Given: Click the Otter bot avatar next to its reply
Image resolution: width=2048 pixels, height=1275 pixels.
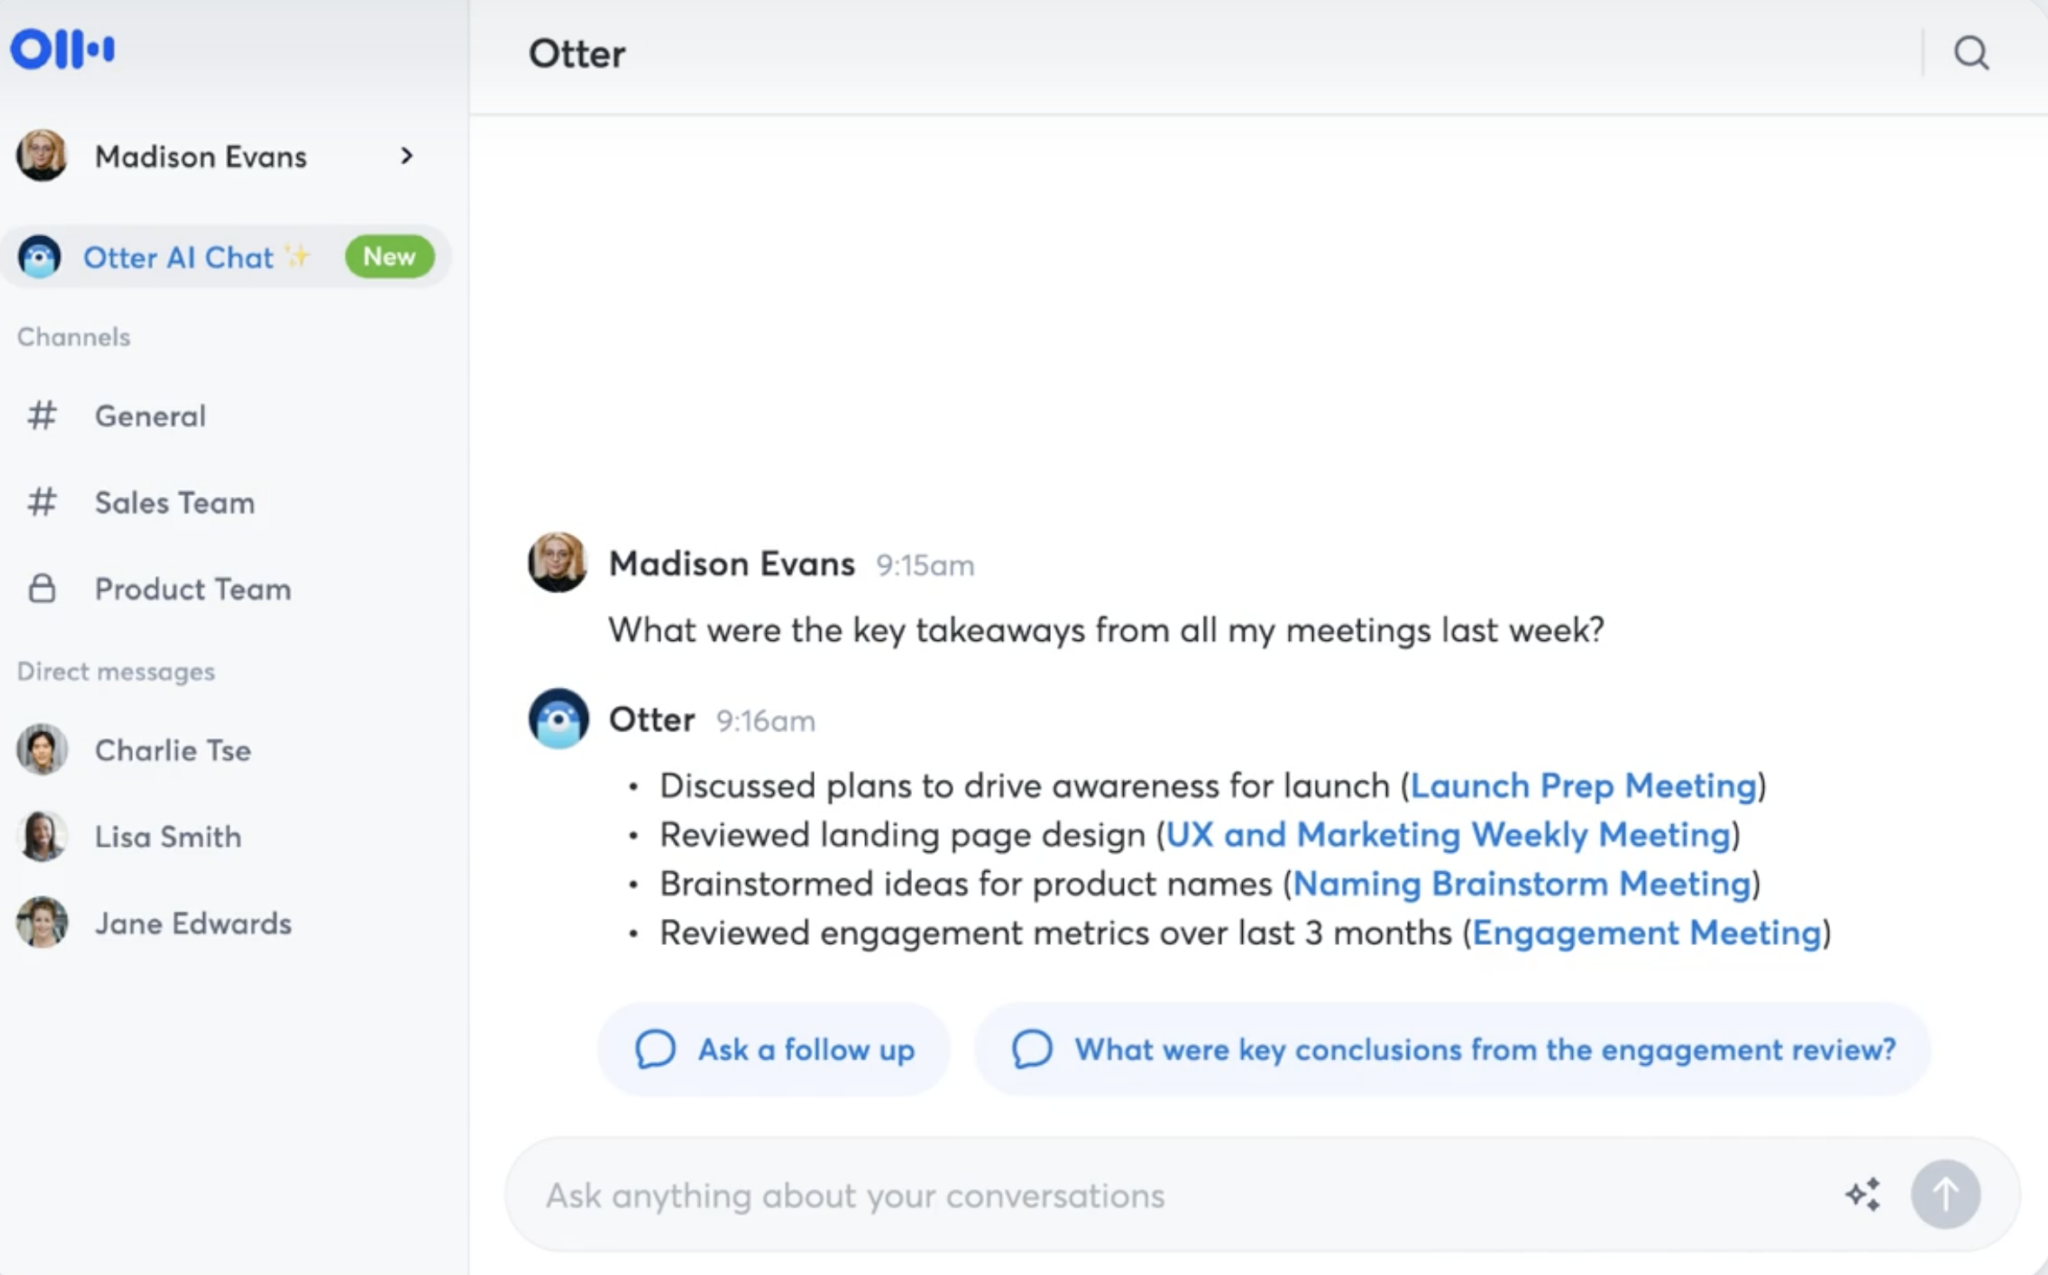Looking at the screenshot, I should point(558,719).
